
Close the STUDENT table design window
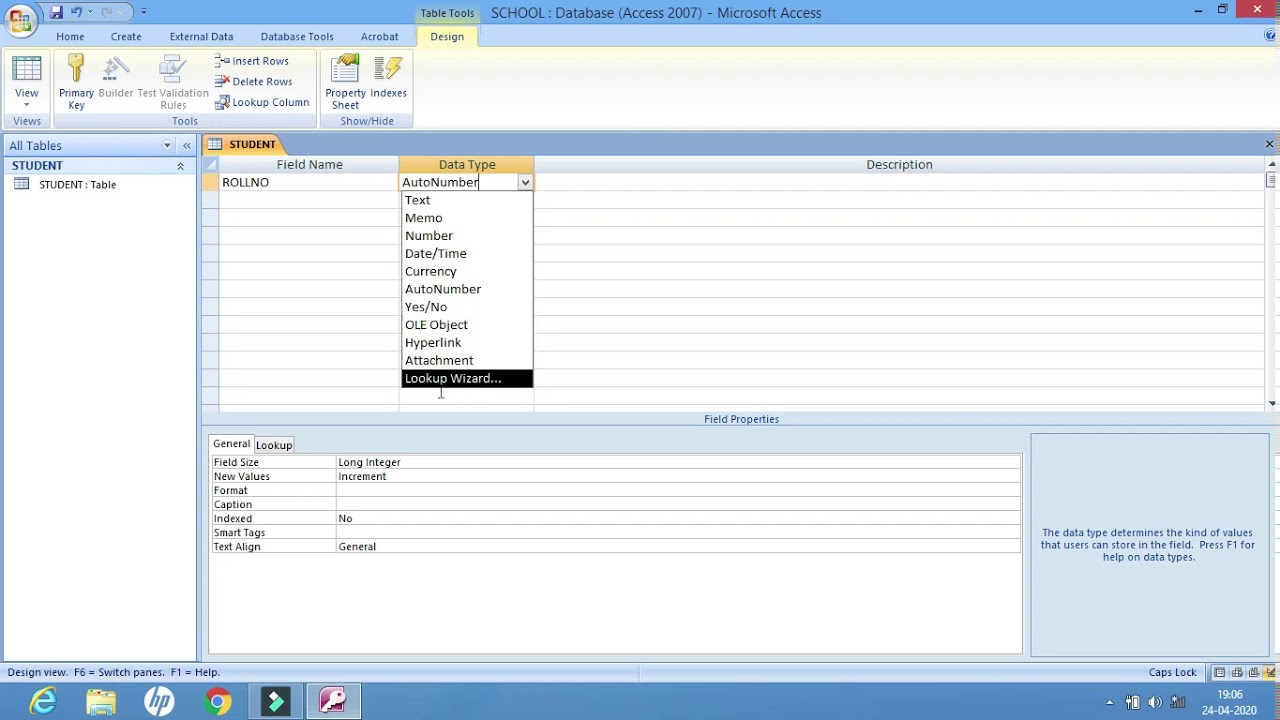pyautogui.click(x=1269, y=145)
